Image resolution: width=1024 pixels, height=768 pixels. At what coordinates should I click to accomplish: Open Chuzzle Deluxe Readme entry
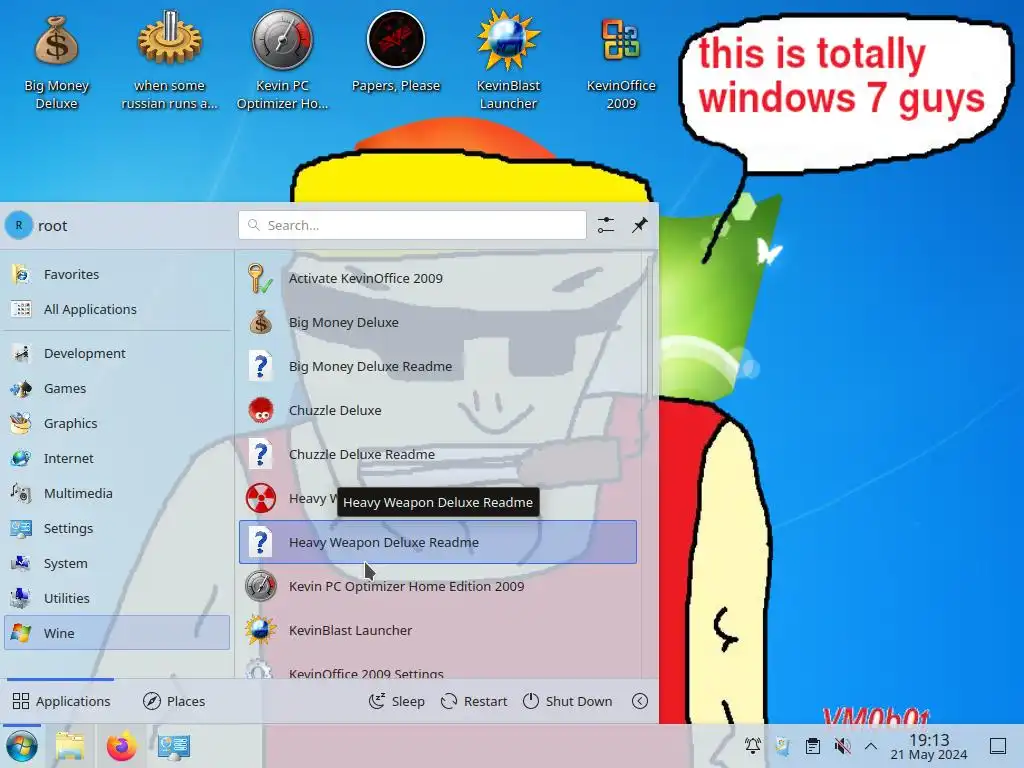tap(438, 455)
